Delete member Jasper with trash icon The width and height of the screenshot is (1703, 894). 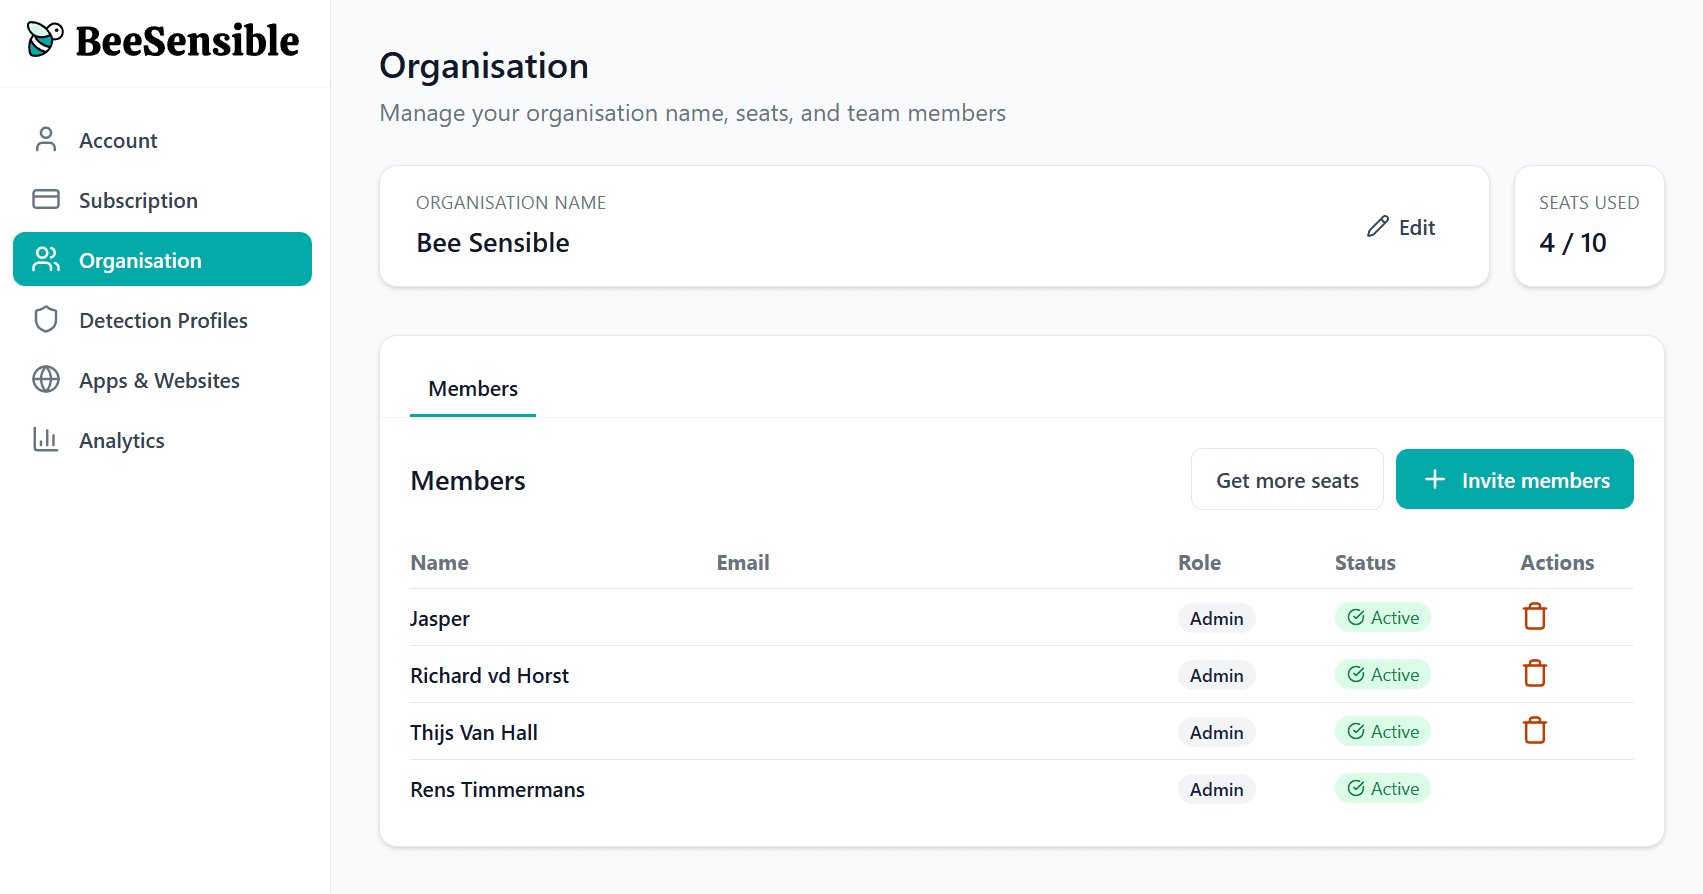tap(1534, 617)
